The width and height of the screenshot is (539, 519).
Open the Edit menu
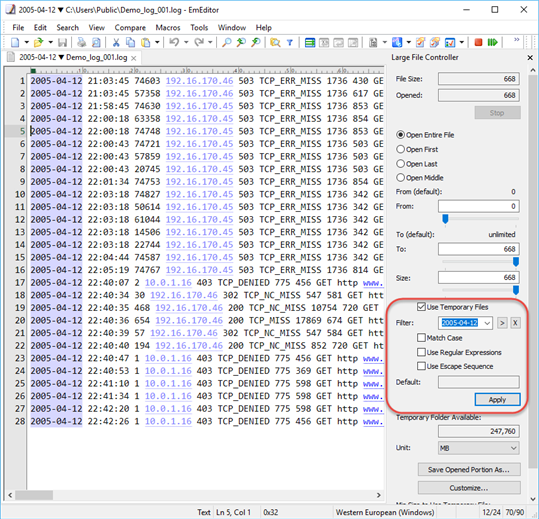(x=40, y=27)
